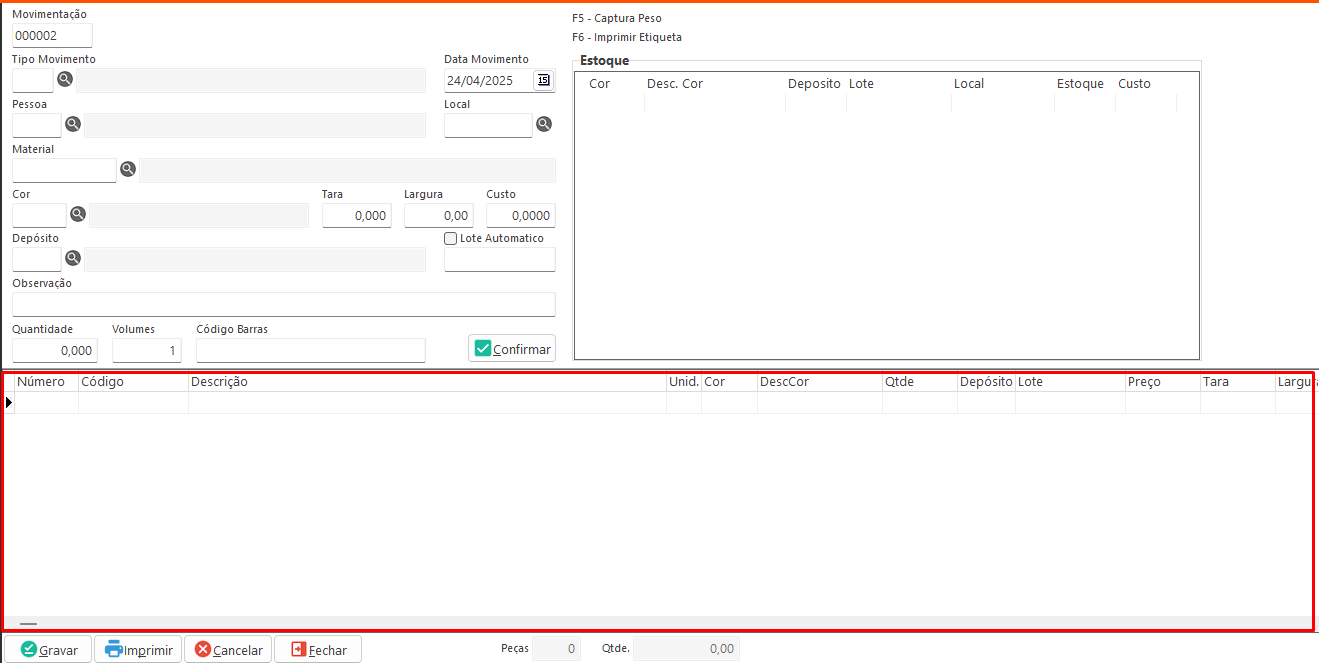The width and height of the screenshot is (1319, 663).
Task: Click the Observação text field
Action: [283, 305]
